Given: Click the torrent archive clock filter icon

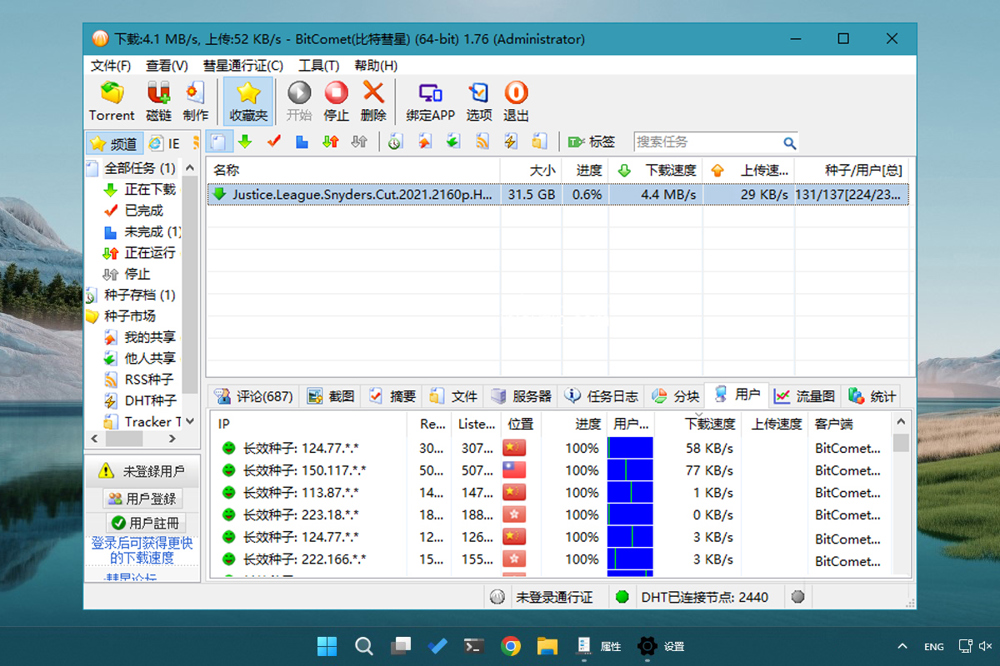Looking at the screenshot, I should [x=395, y=142].
